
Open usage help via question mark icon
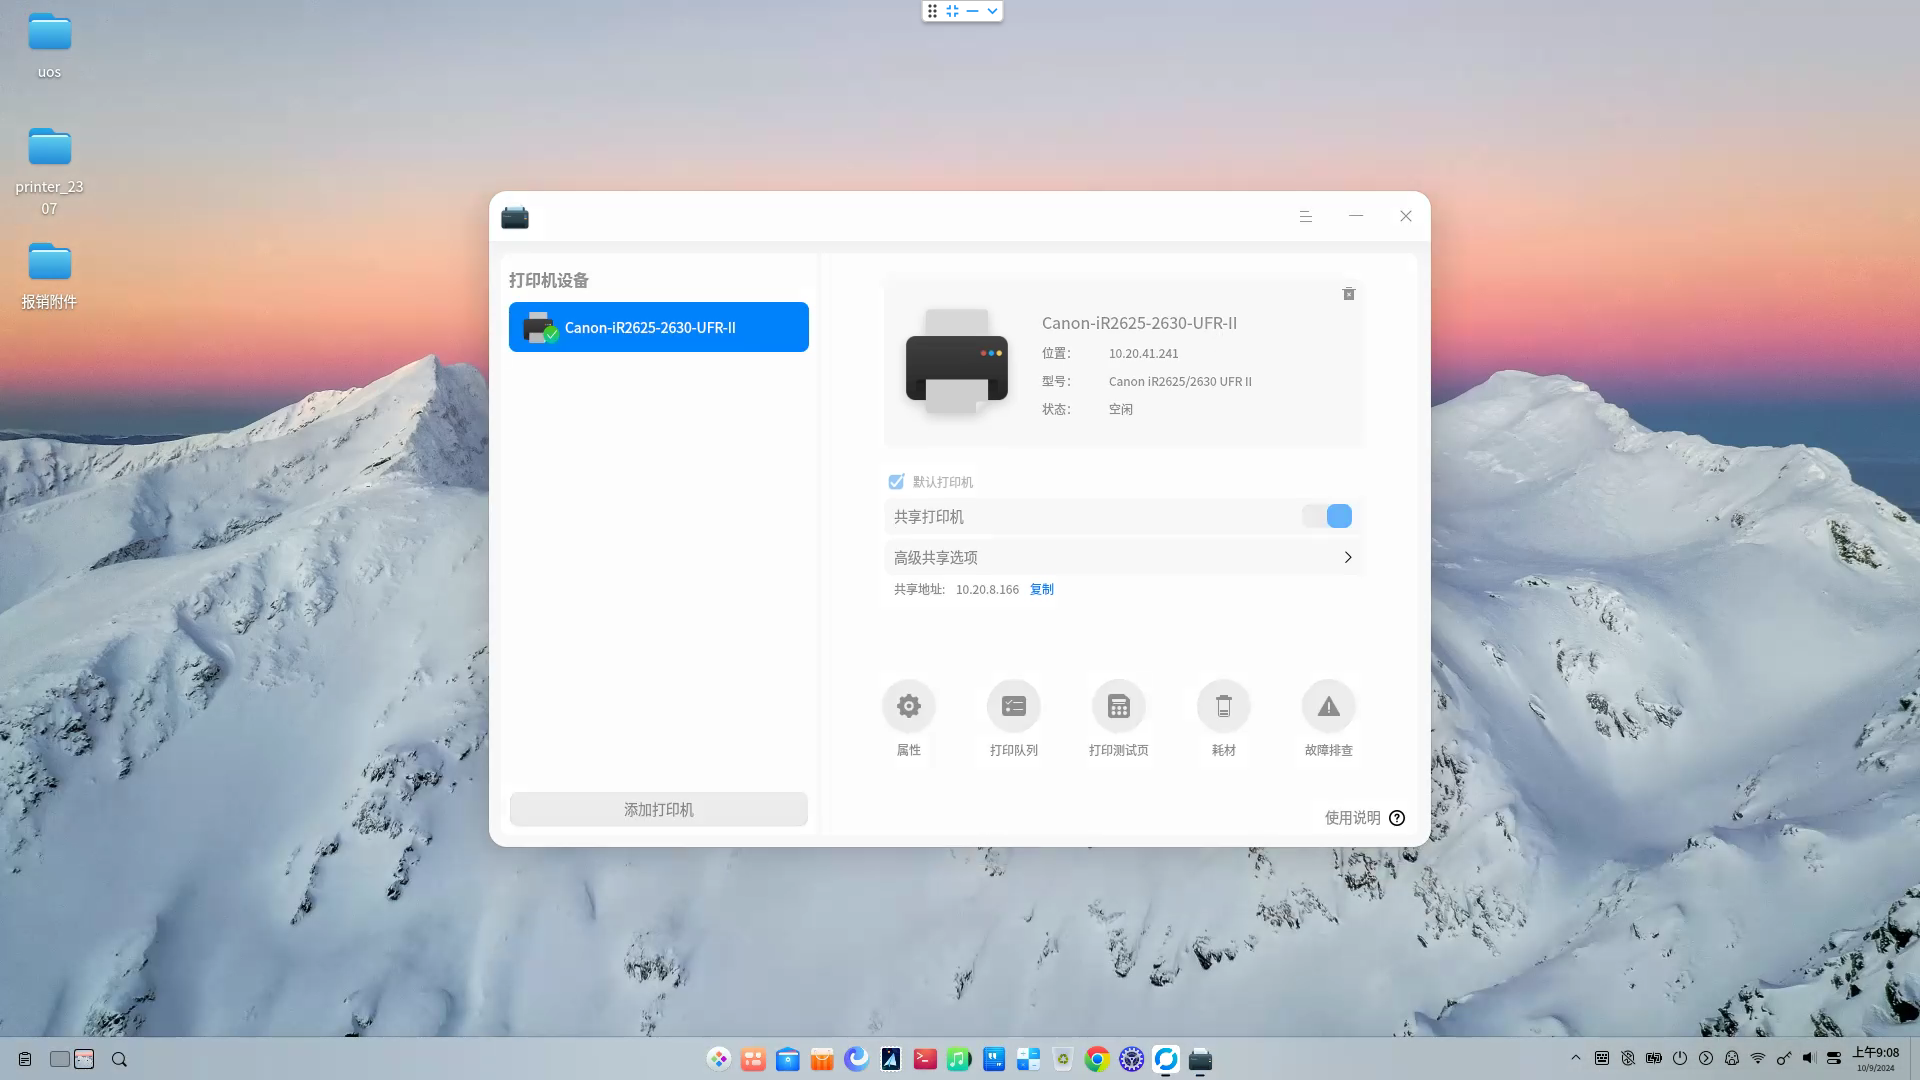click(x=1397, y=817)
